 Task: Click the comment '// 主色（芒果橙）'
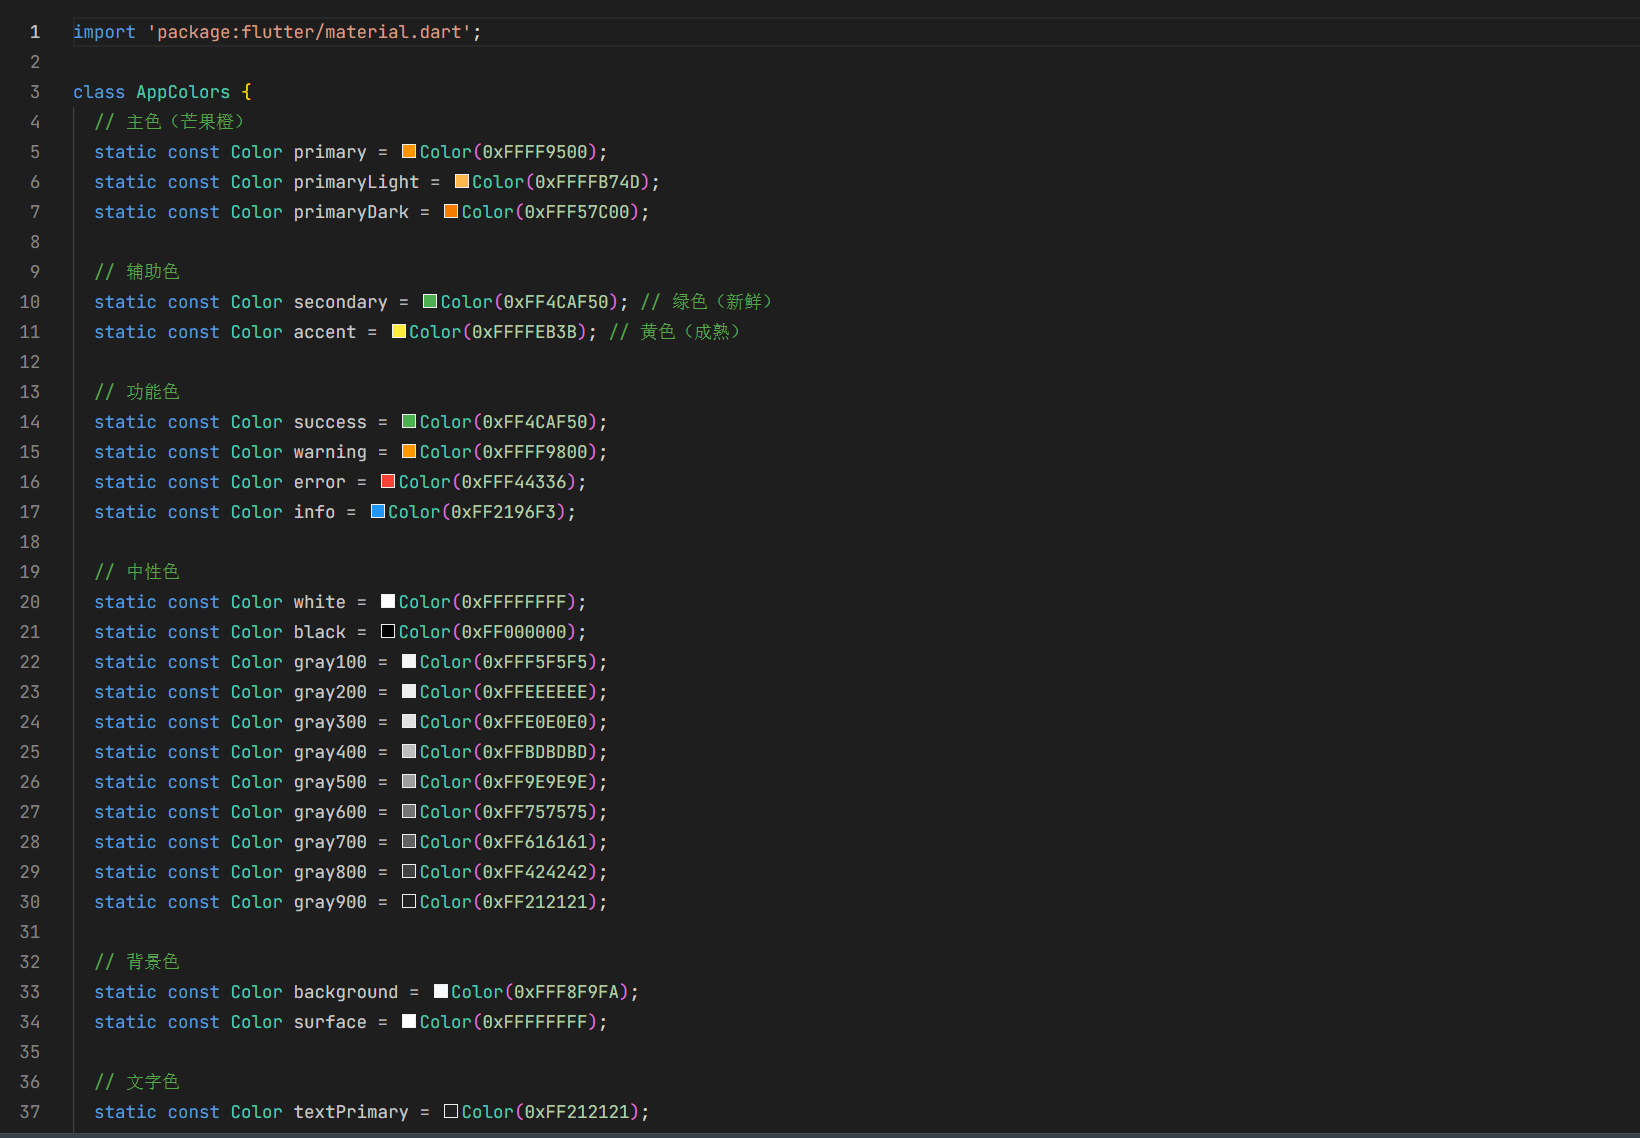[169, 122]
